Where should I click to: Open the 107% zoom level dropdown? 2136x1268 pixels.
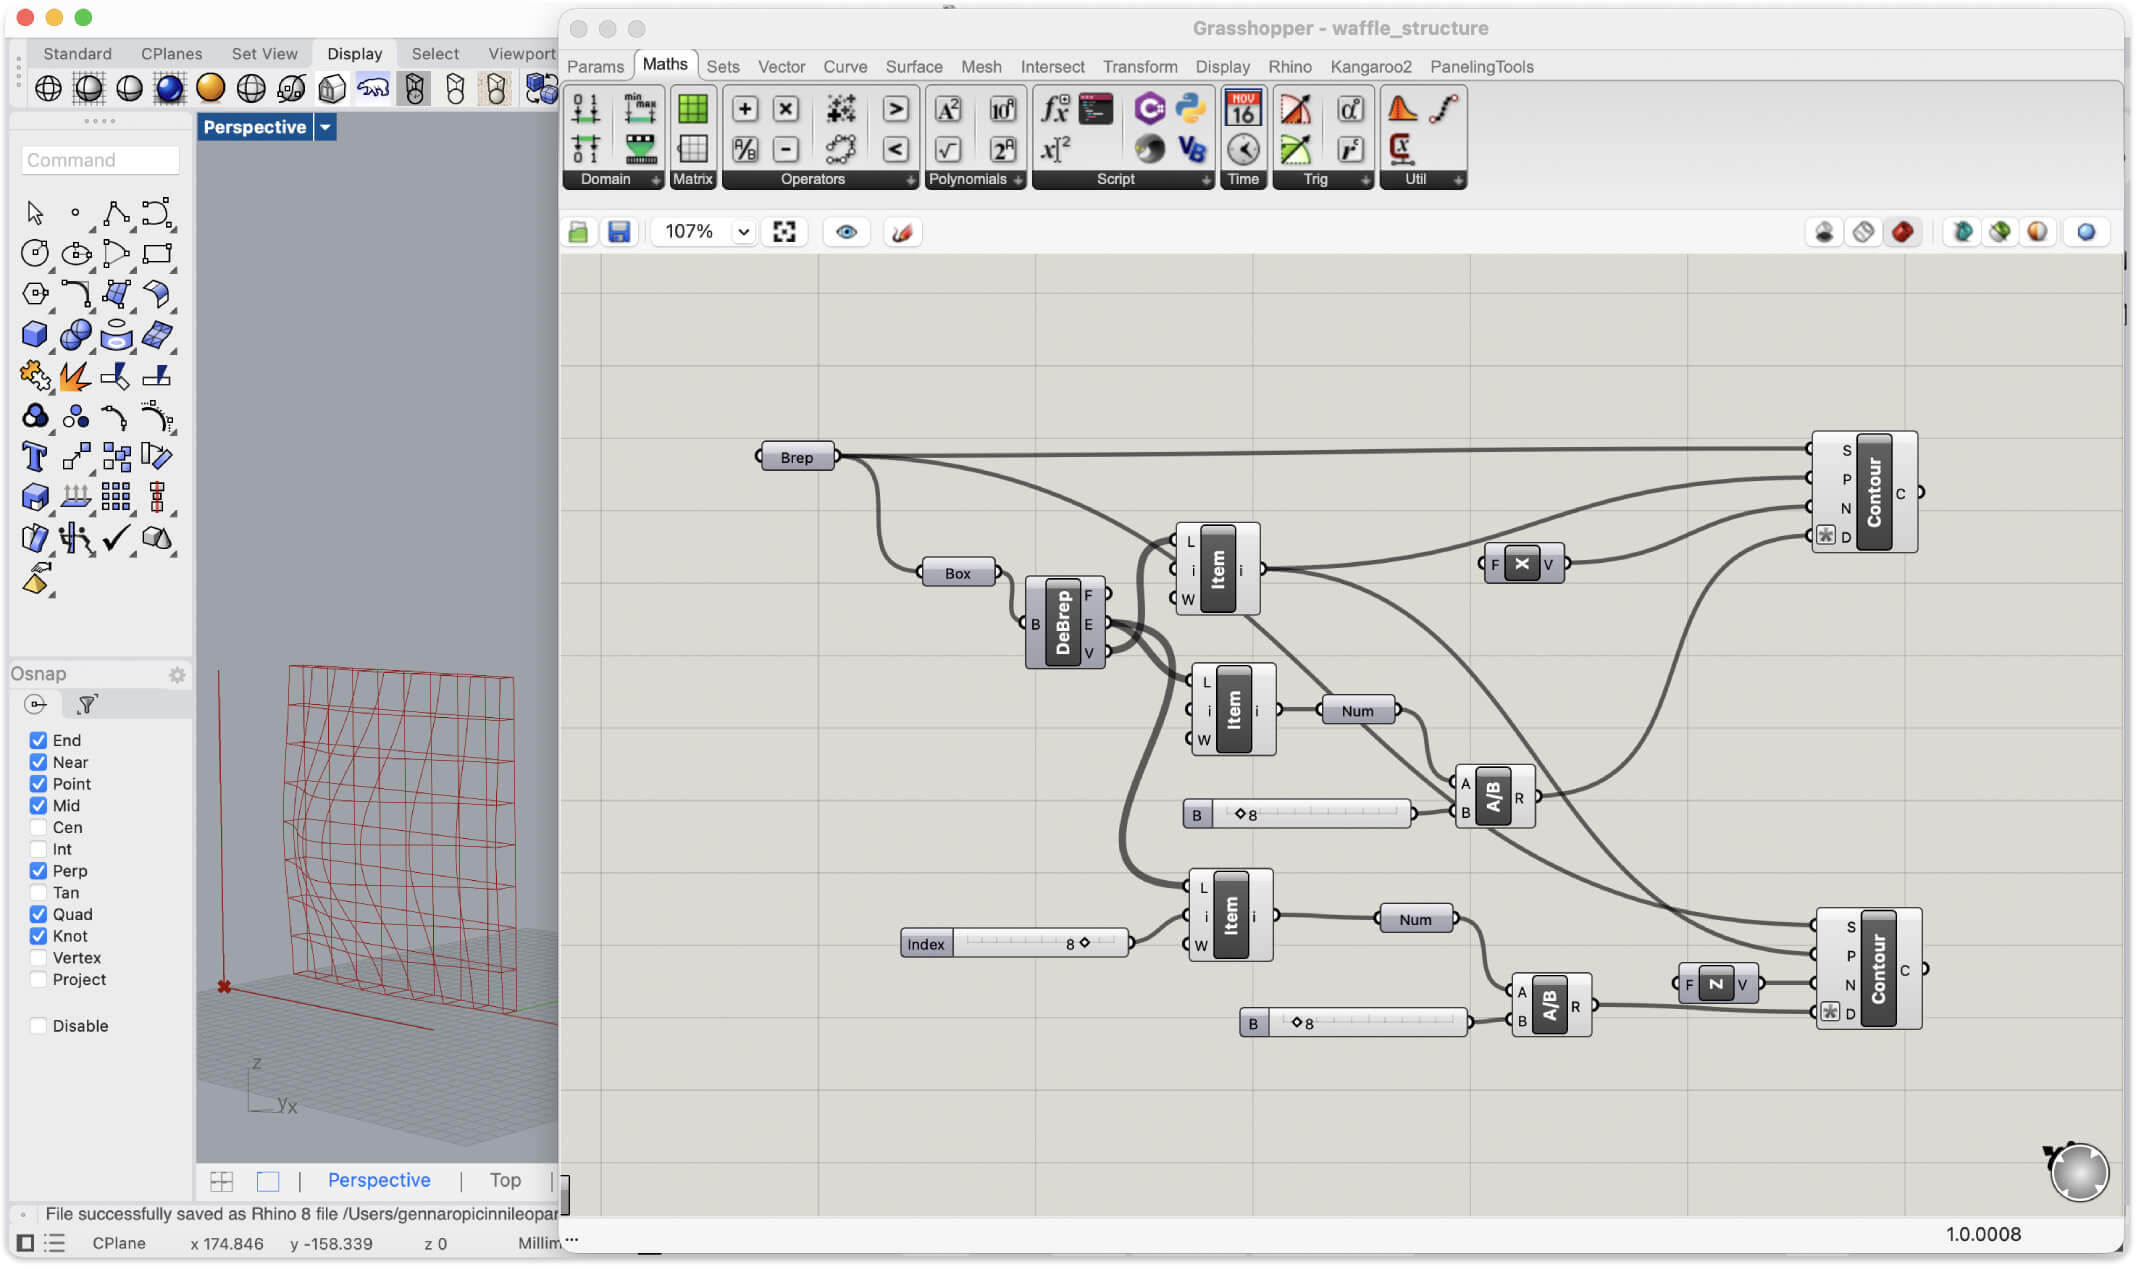tap(743, 232)
